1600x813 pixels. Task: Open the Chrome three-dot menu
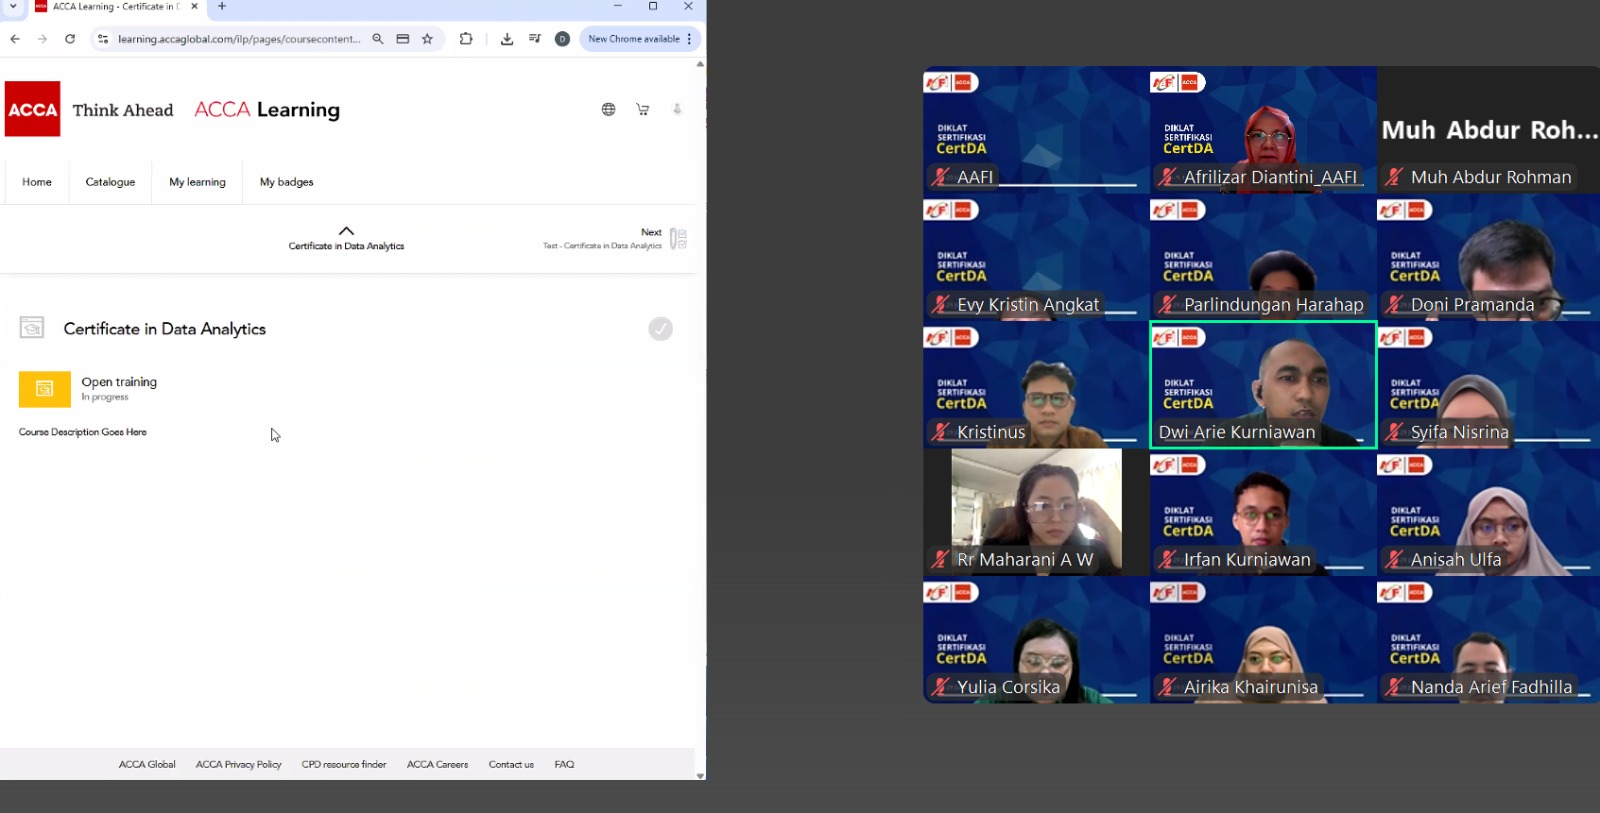[x=689, y=39]
